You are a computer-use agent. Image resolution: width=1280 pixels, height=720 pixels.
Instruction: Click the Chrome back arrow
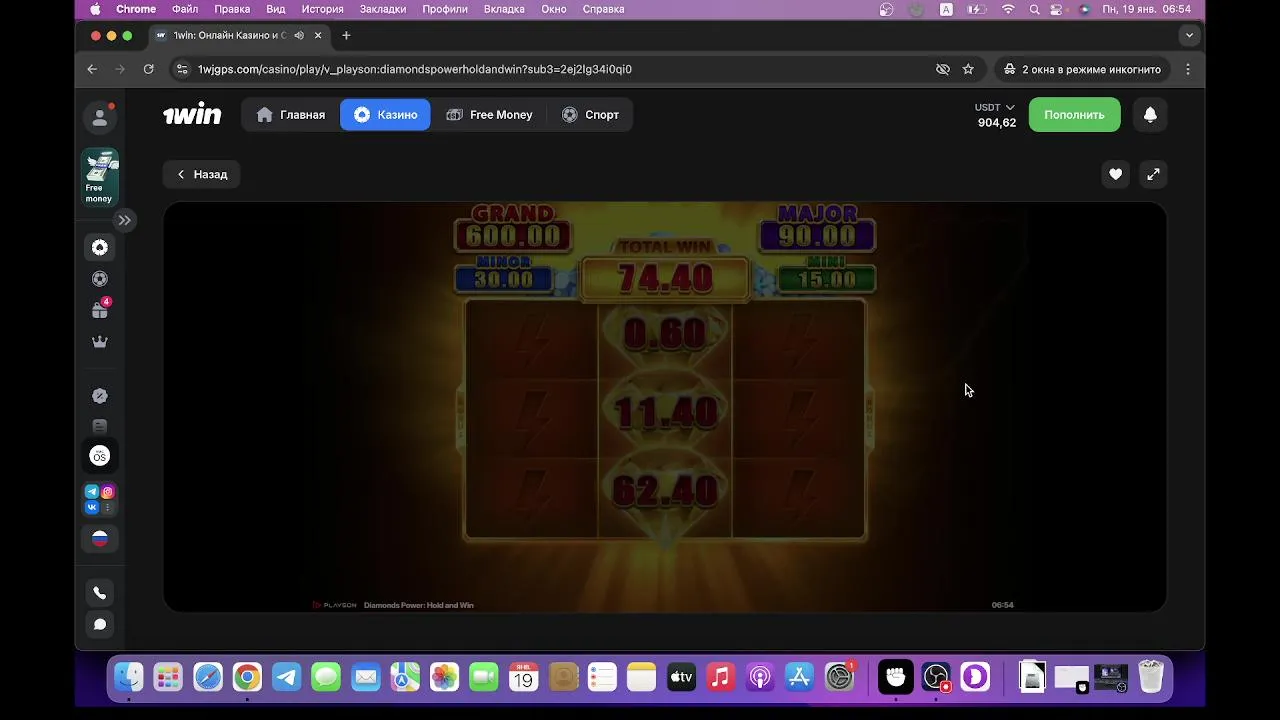pos(92,69)
